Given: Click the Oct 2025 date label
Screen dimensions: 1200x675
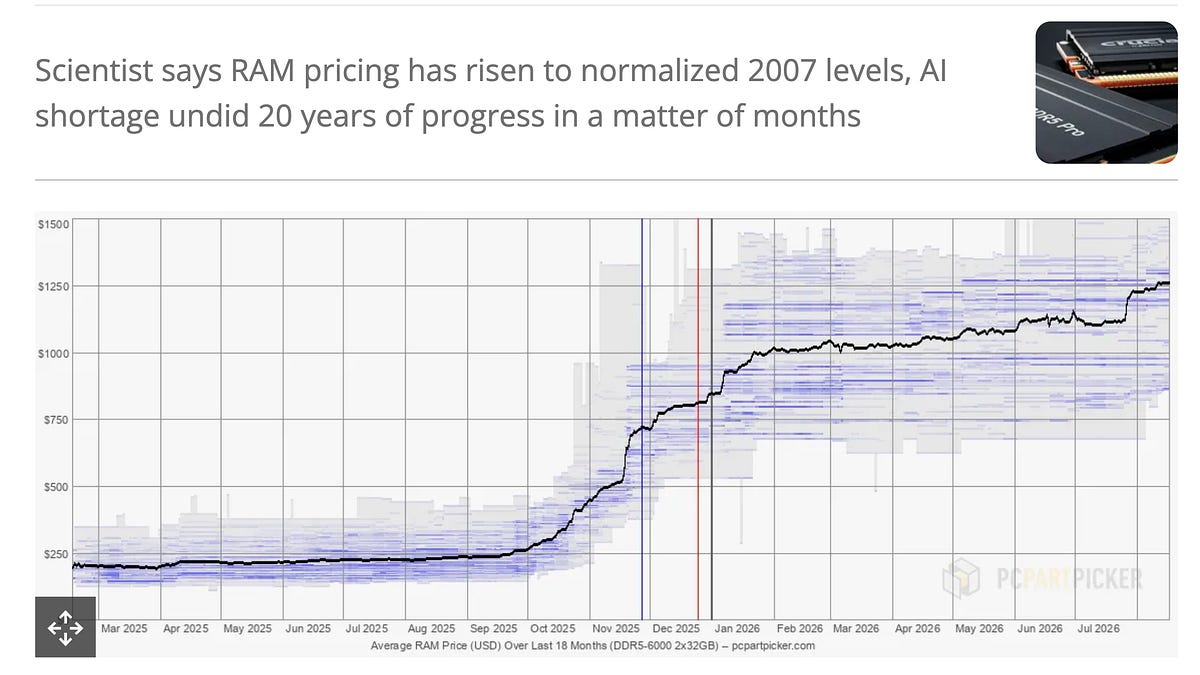Looking at the screenshot, I should (x=552, y=629).
